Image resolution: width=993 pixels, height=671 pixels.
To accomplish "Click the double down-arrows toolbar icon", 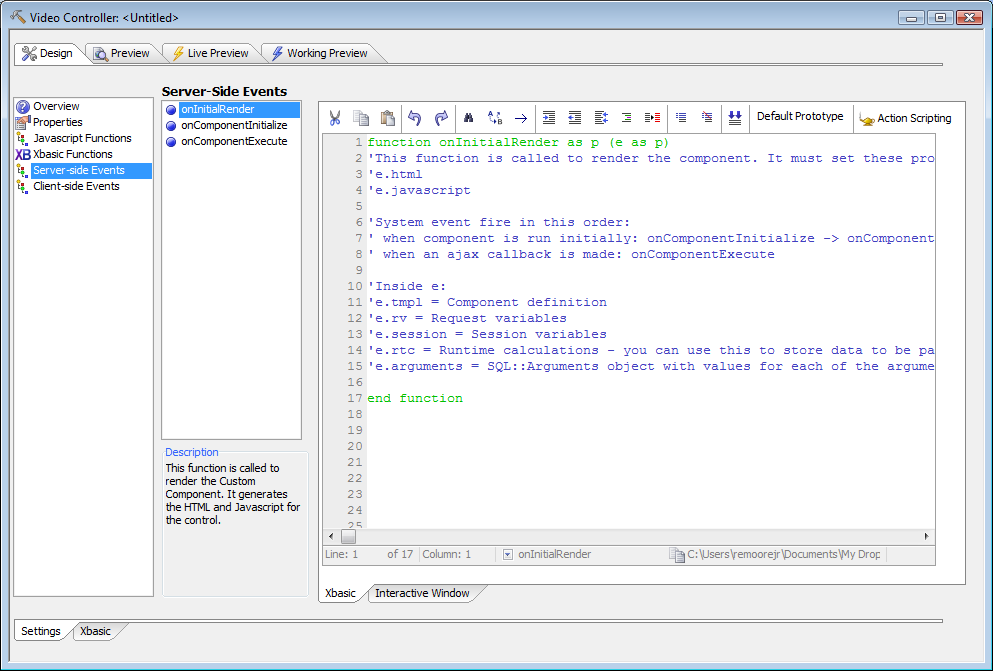I will 735,118.
